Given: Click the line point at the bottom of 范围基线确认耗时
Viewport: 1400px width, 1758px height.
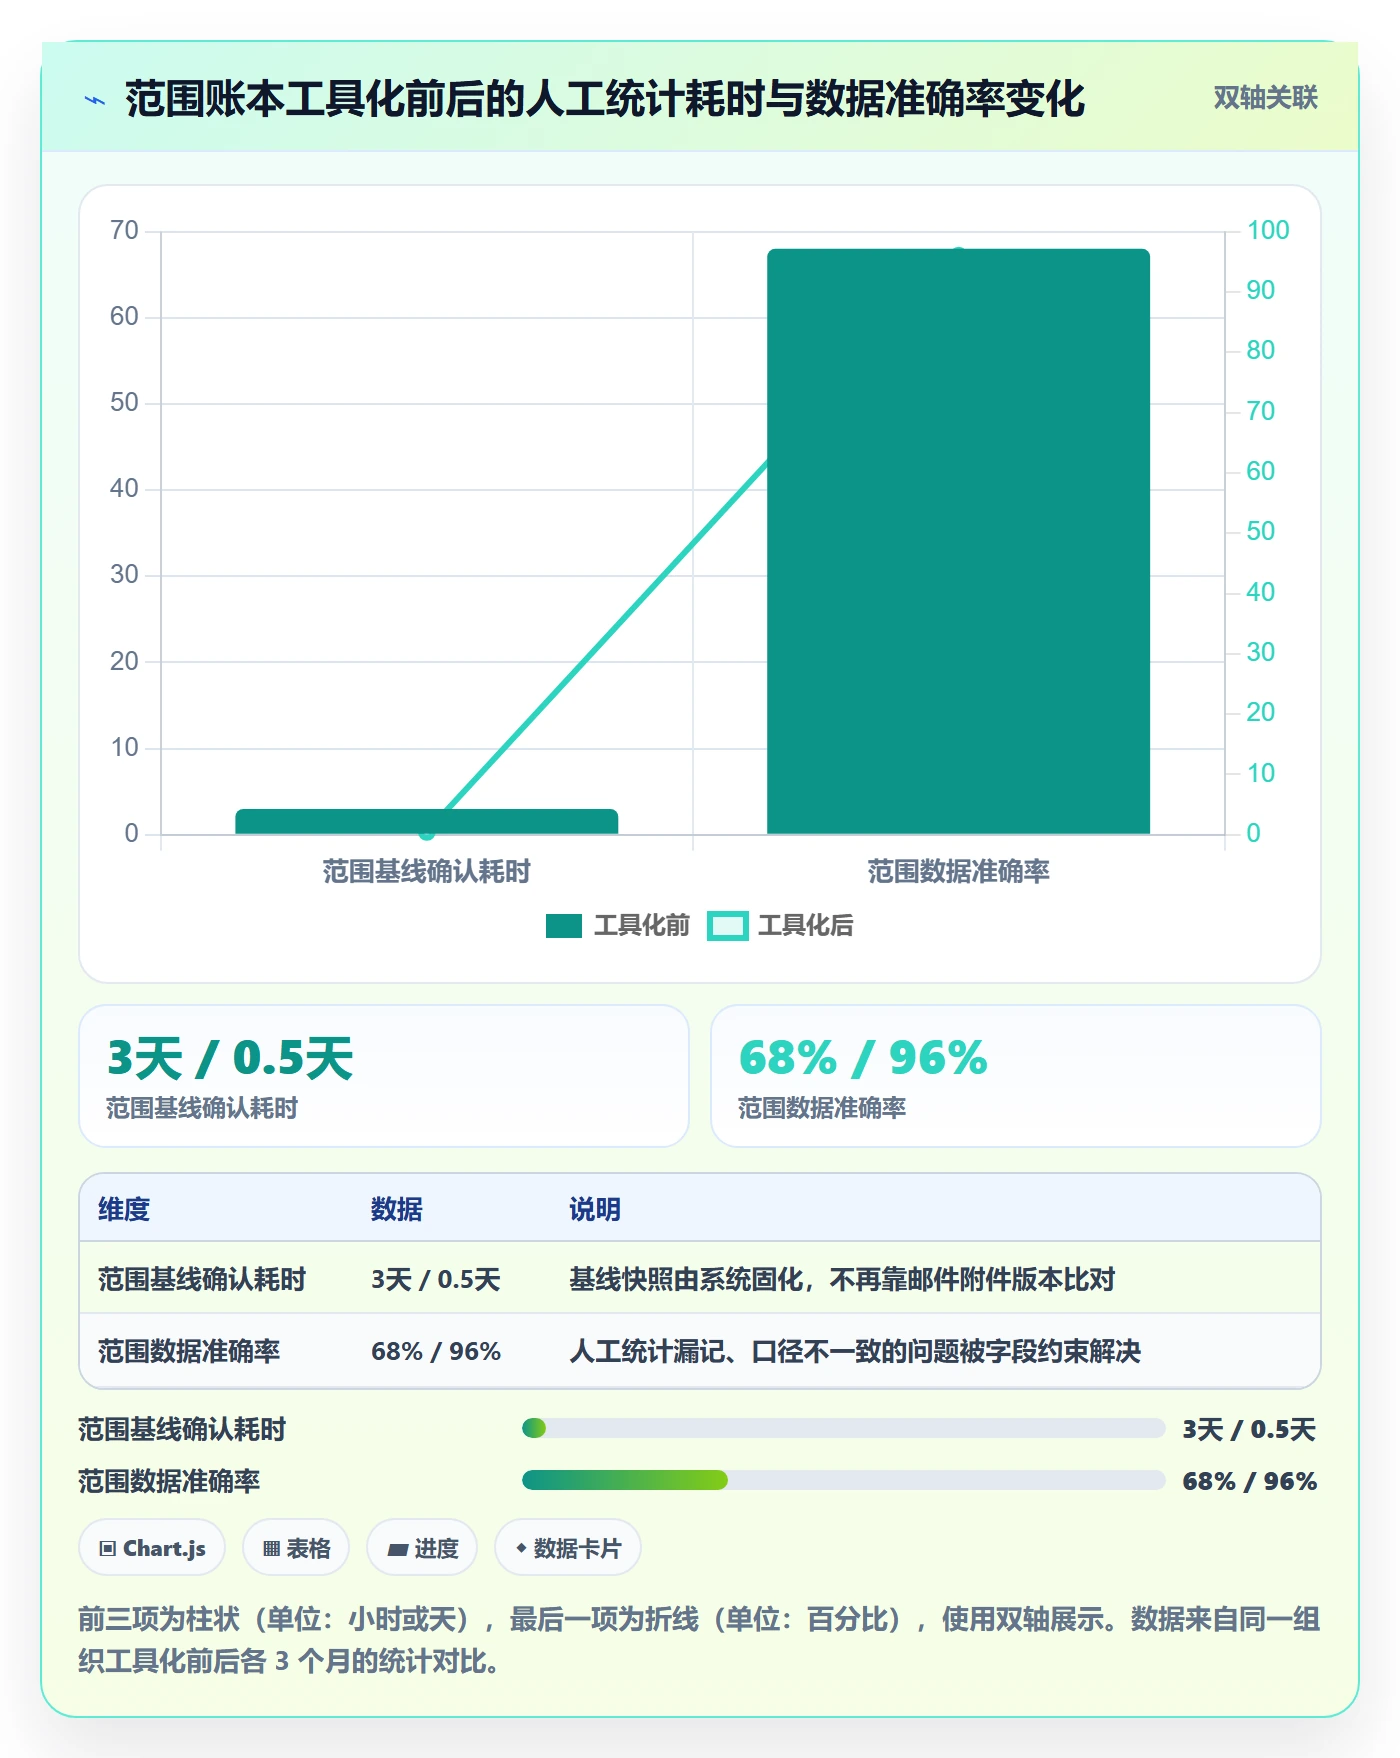Looking at the screenshot, I should pyautogui.click(x=427, y=833).
